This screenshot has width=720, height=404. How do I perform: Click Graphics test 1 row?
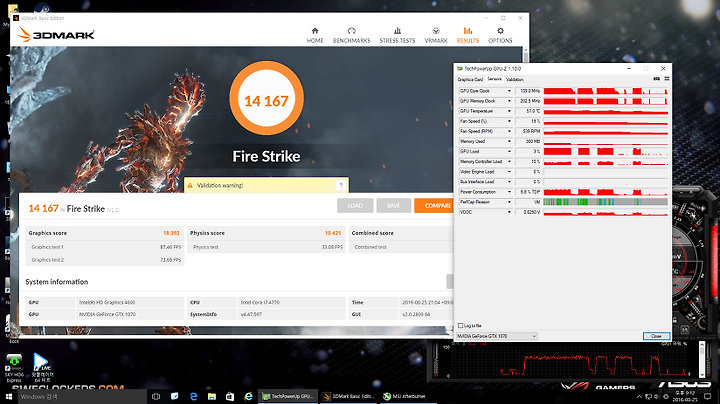click(105, 247)
